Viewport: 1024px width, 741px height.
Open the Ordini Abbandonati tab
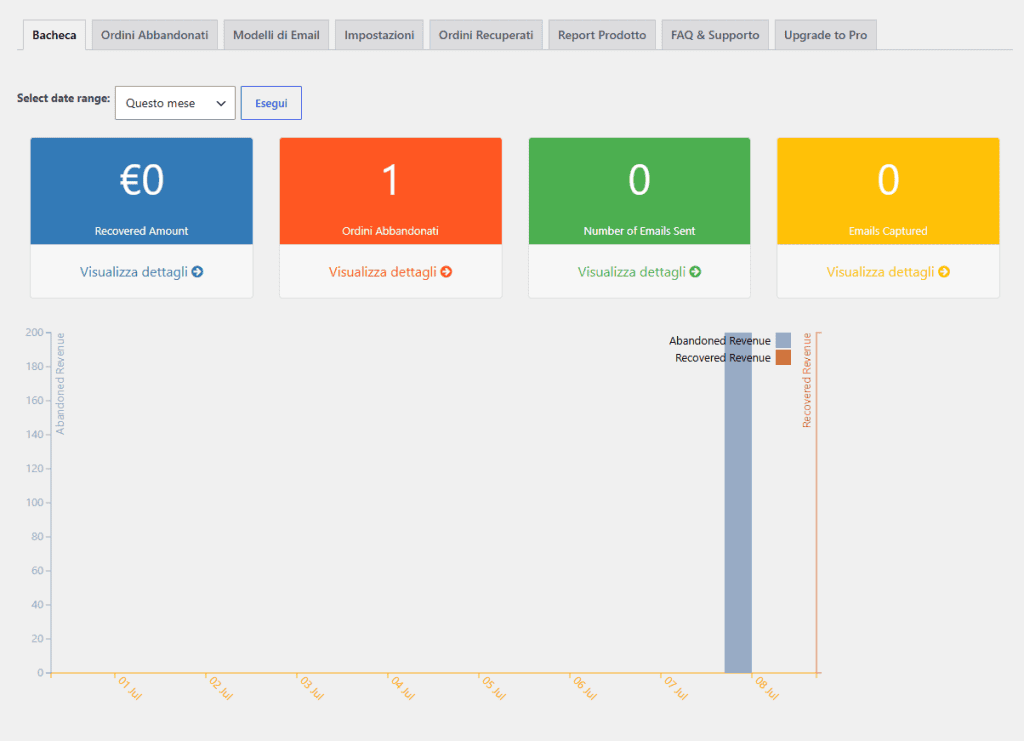tap(155, 35)
